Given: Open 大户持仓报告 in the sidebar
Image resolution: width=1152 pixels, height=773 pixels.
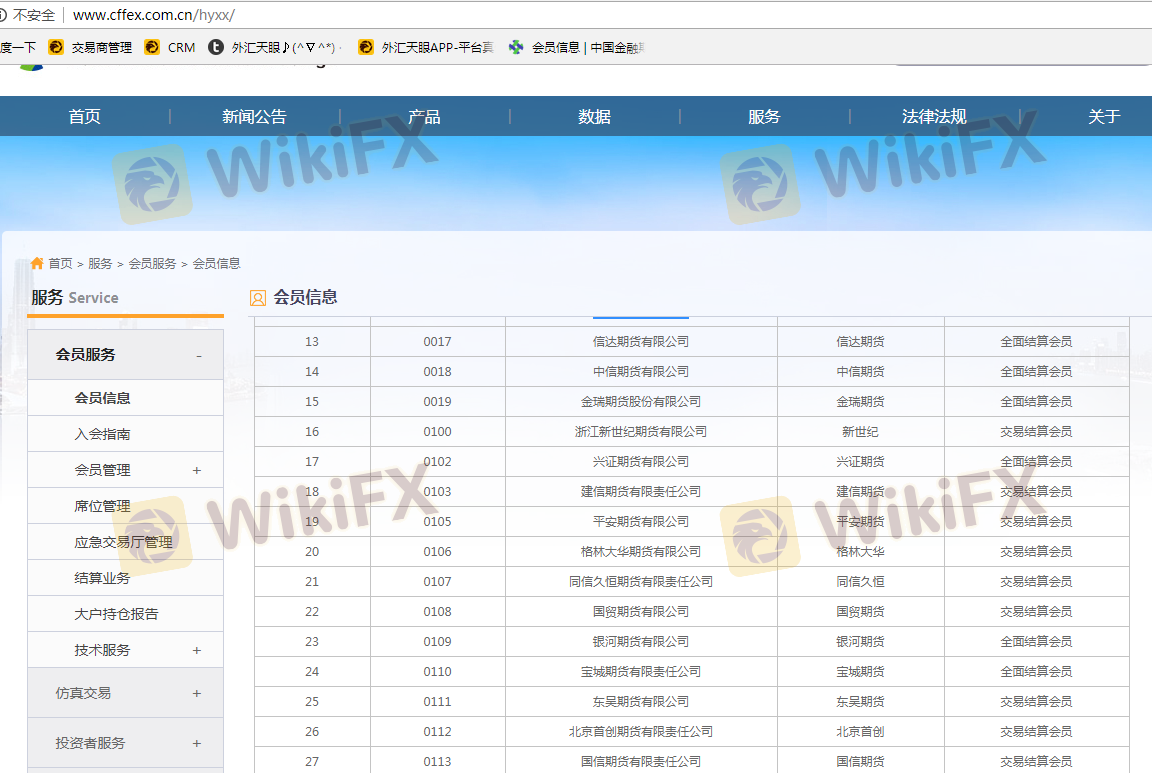Looking at the screenshot, I should coord(116,614).
